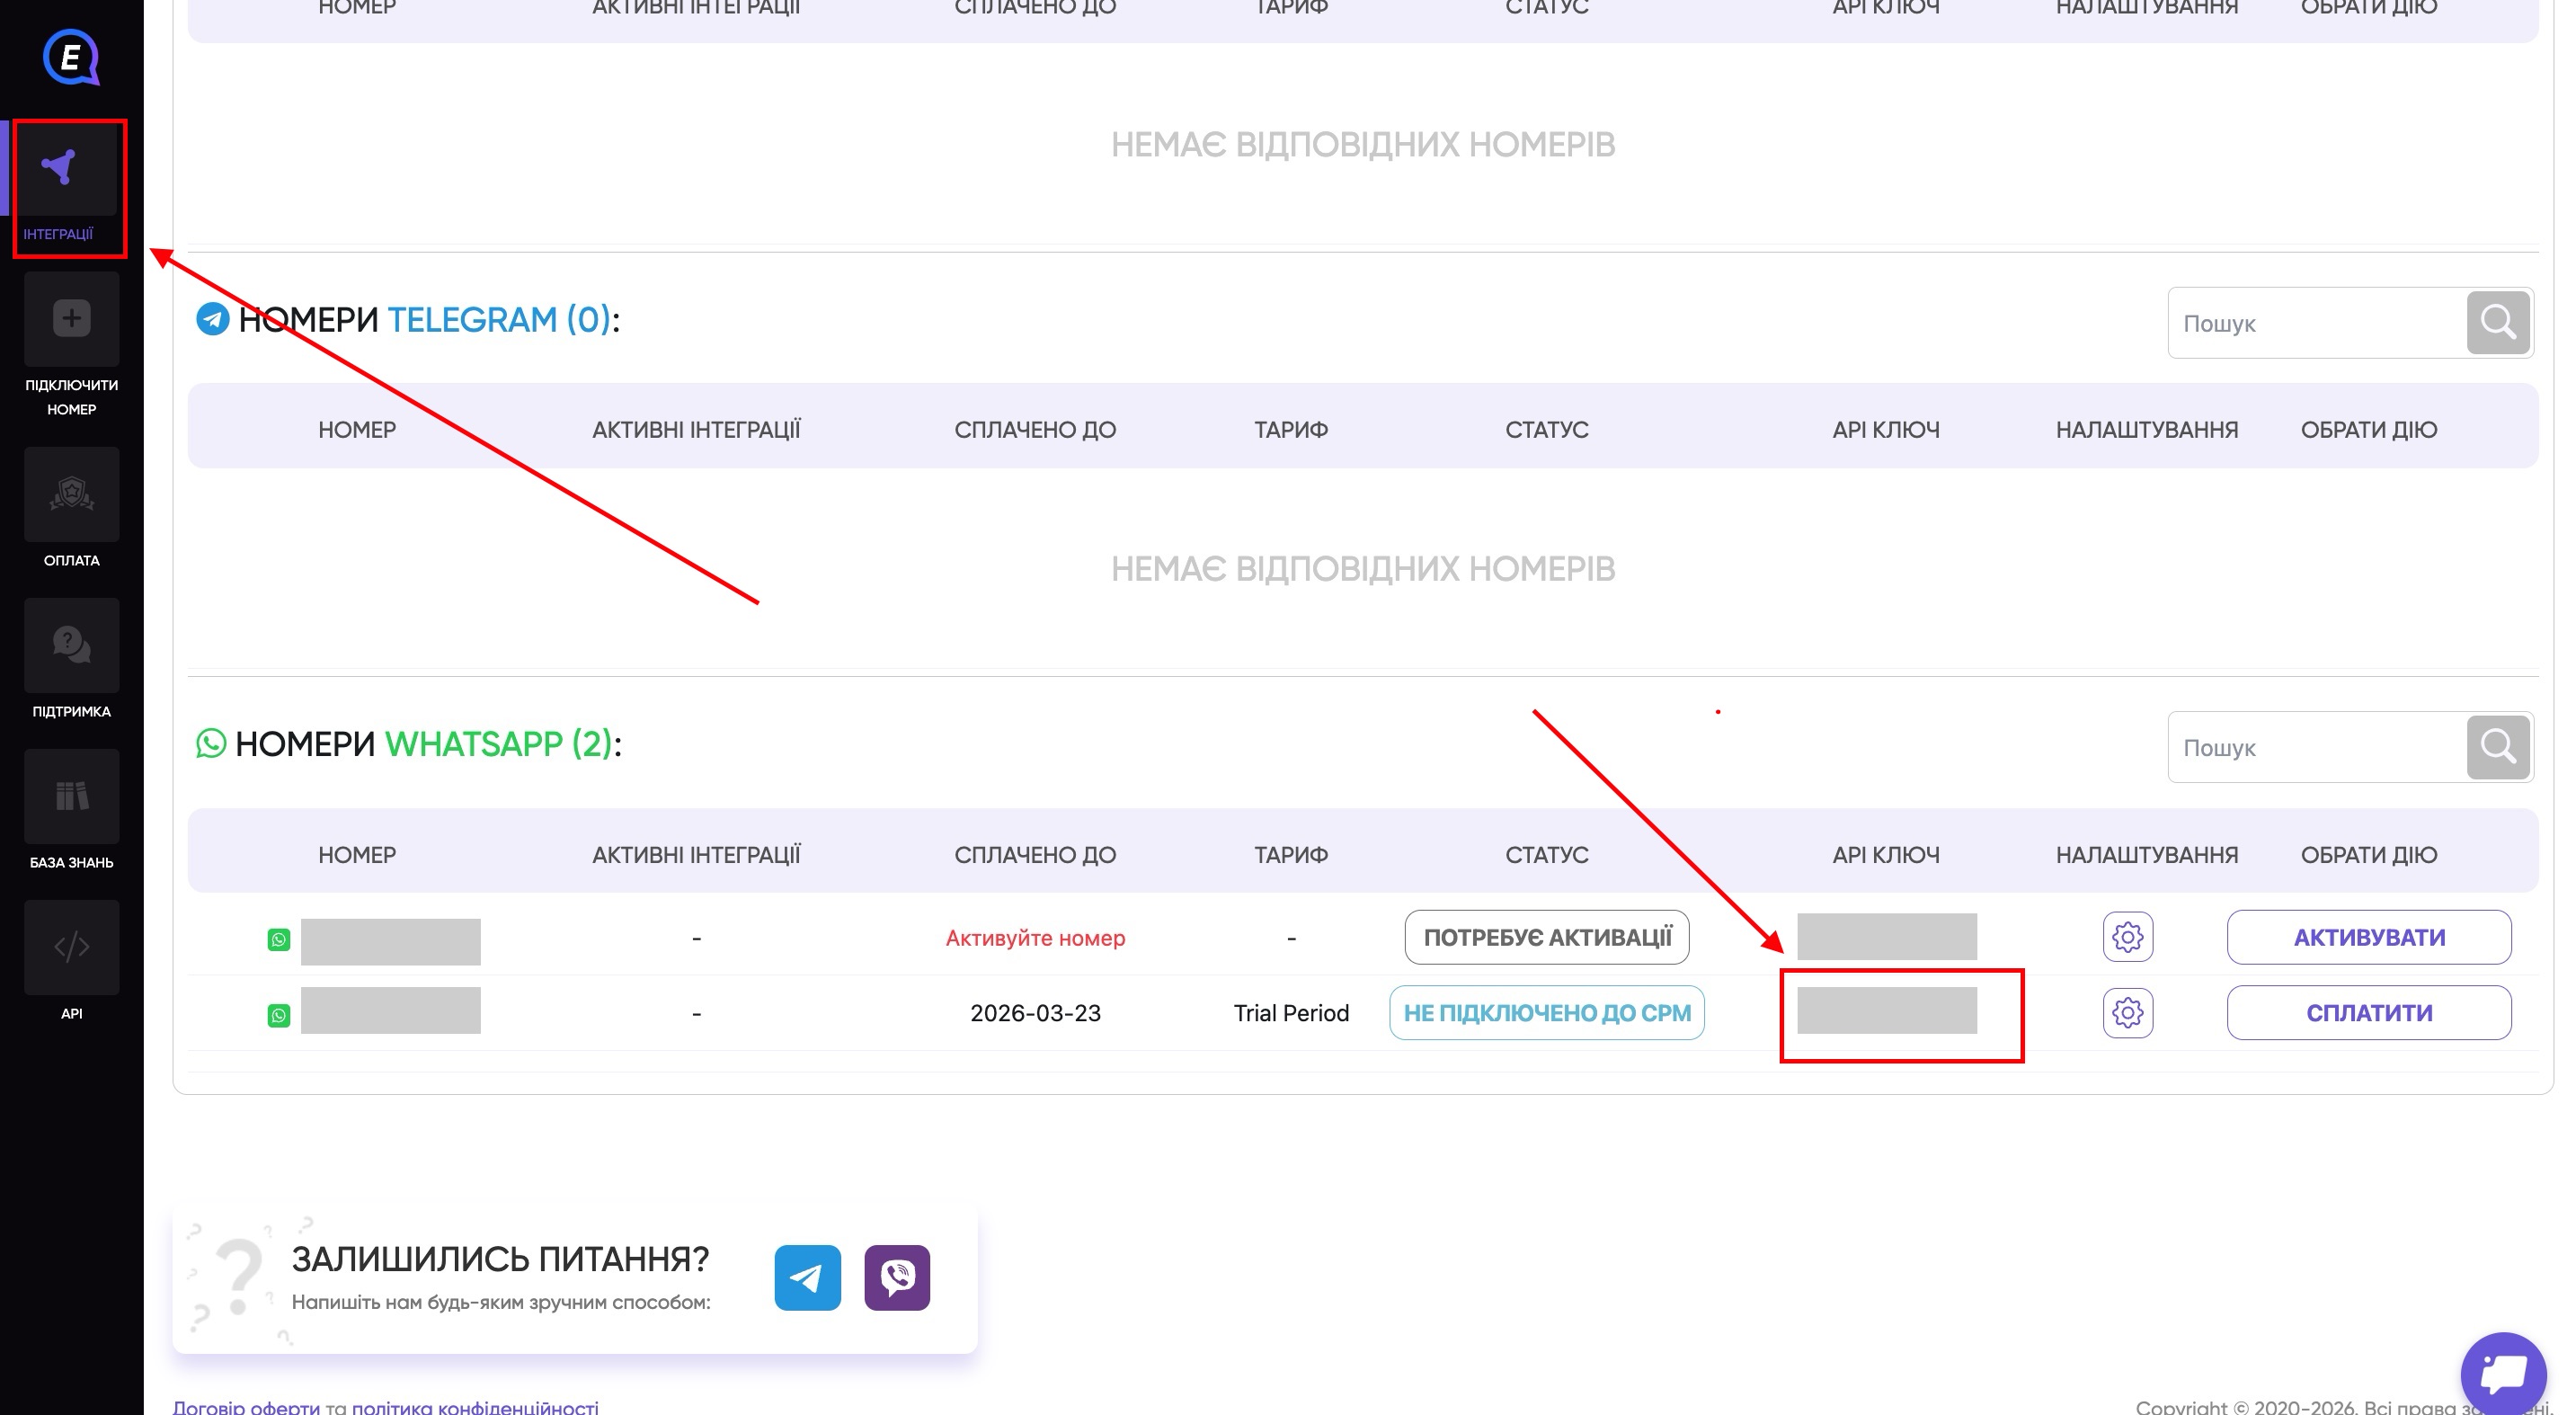
Task: Open the API sidebar section
Action: (x=71, y=947)
